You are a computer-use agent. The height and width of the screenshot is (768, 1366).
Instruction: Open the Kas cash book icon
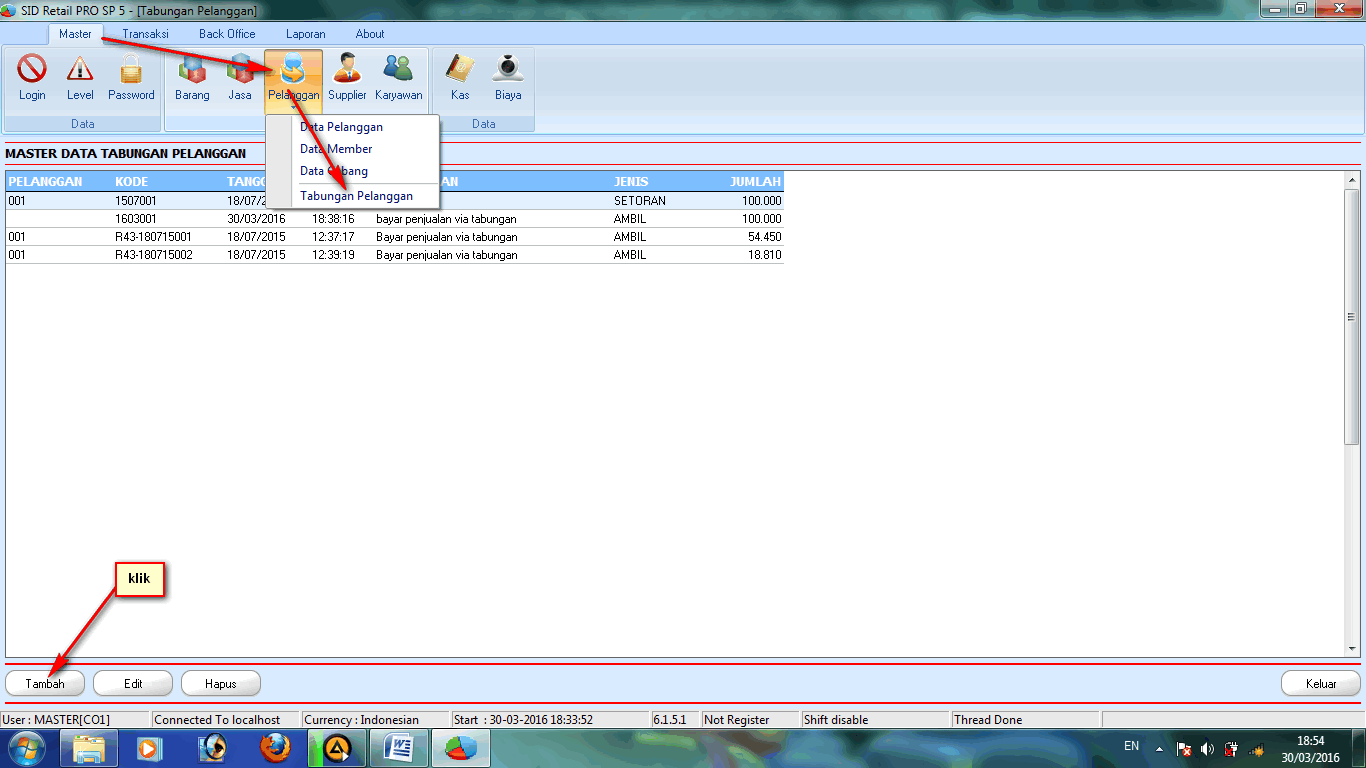pos(460,78)
